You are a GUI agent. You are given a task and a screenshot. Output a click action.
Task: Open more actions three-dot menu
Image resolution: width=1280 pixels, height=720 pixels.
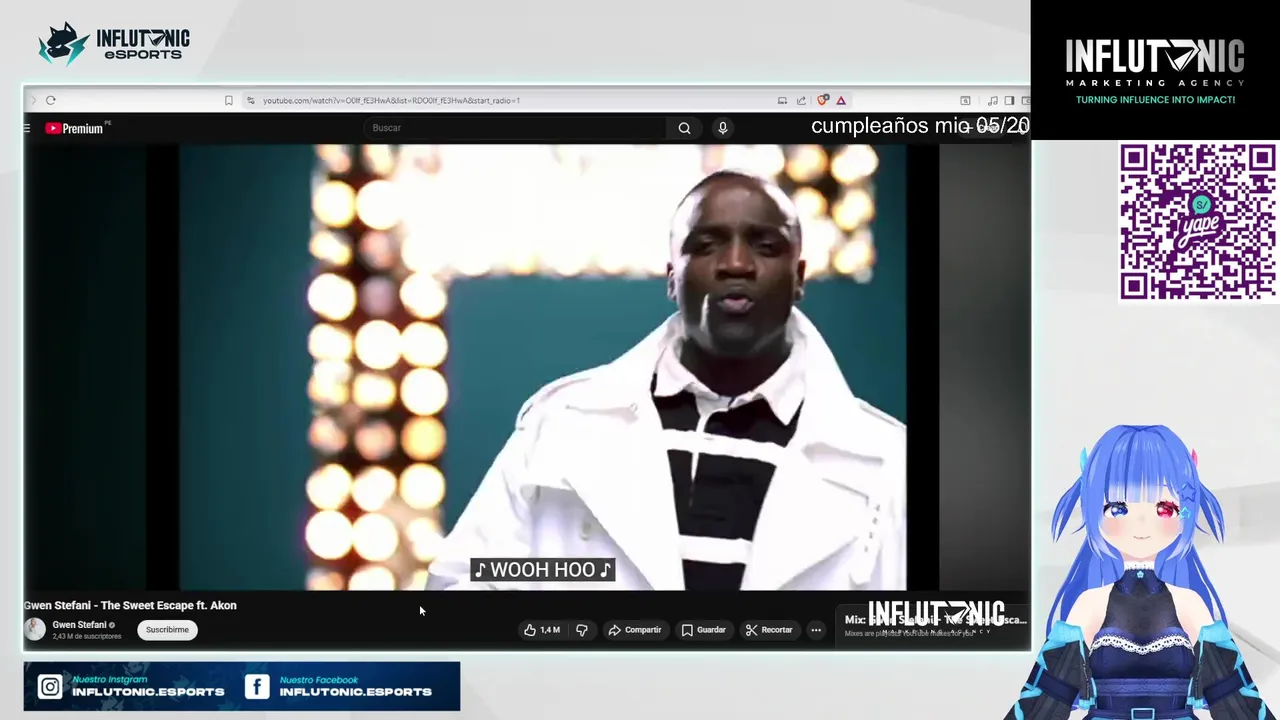(x=816, y=630)
